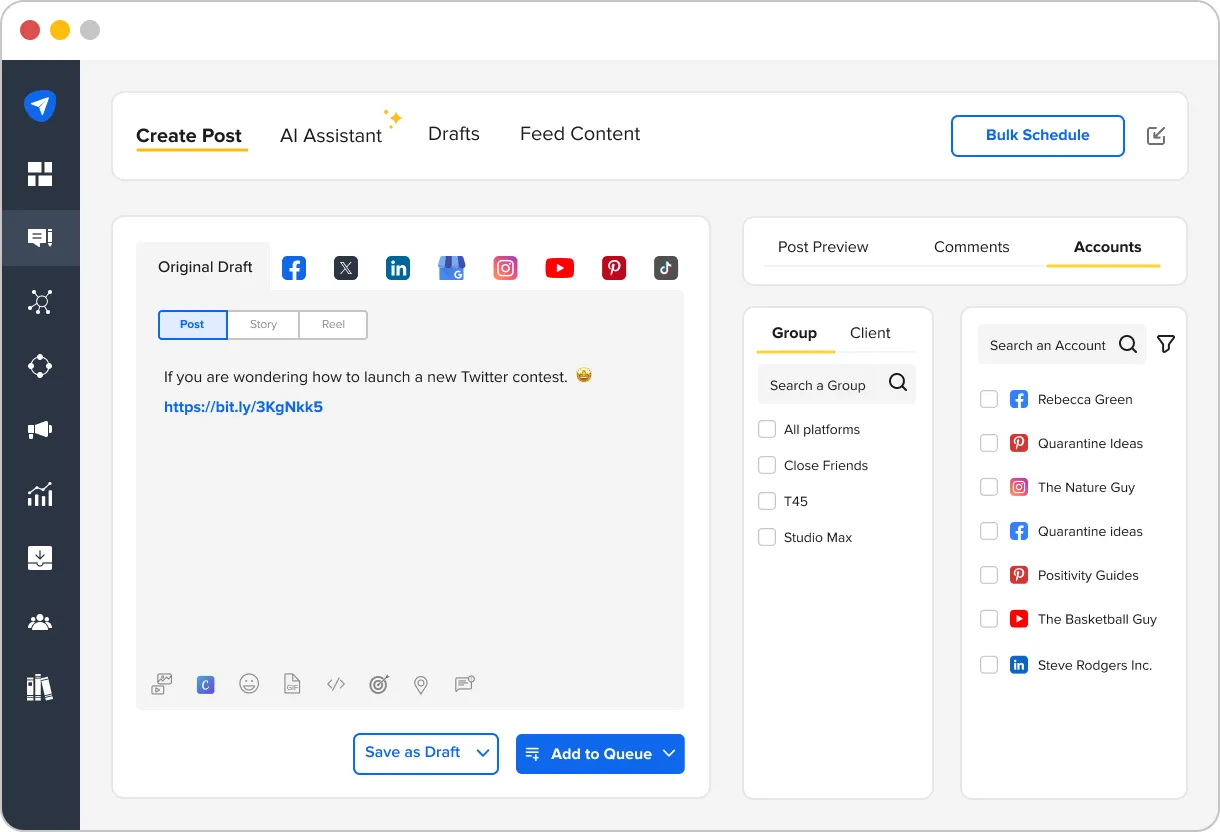Check the All platforms group
The width and height of the screenshot is (1220, 832).
click(767, 428)
